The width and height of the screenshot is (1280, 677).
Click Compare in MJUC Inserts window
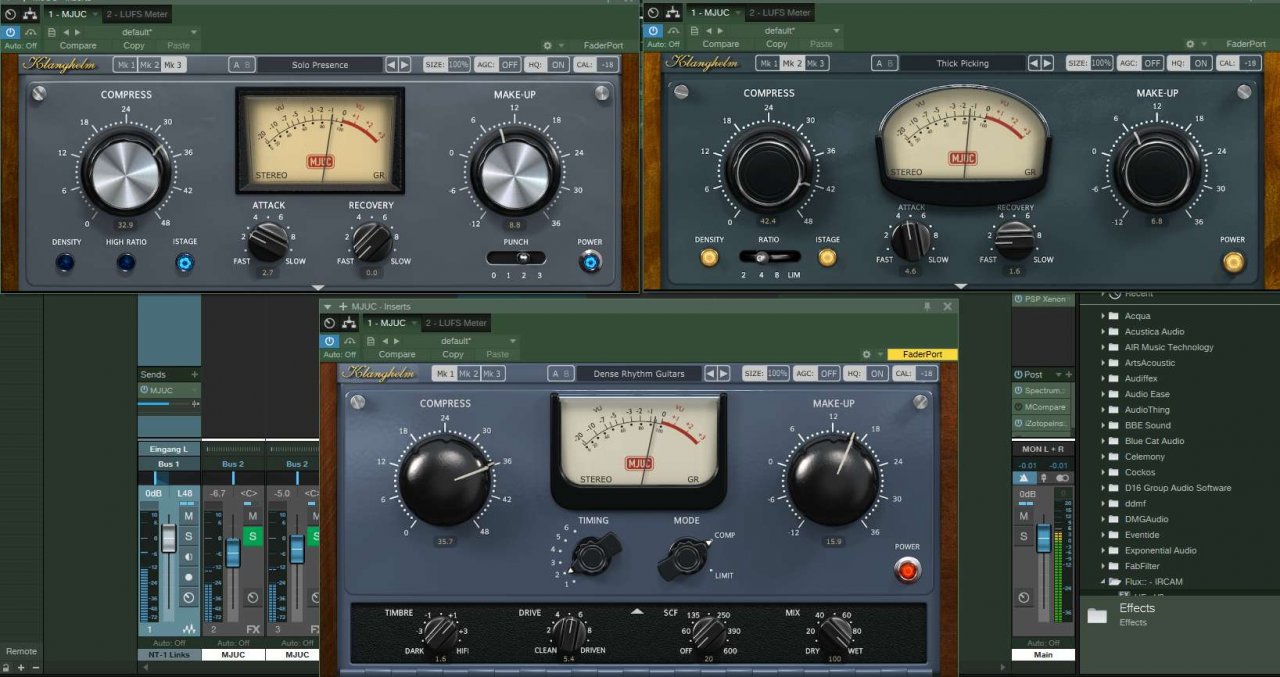click(x=397, y=354)
